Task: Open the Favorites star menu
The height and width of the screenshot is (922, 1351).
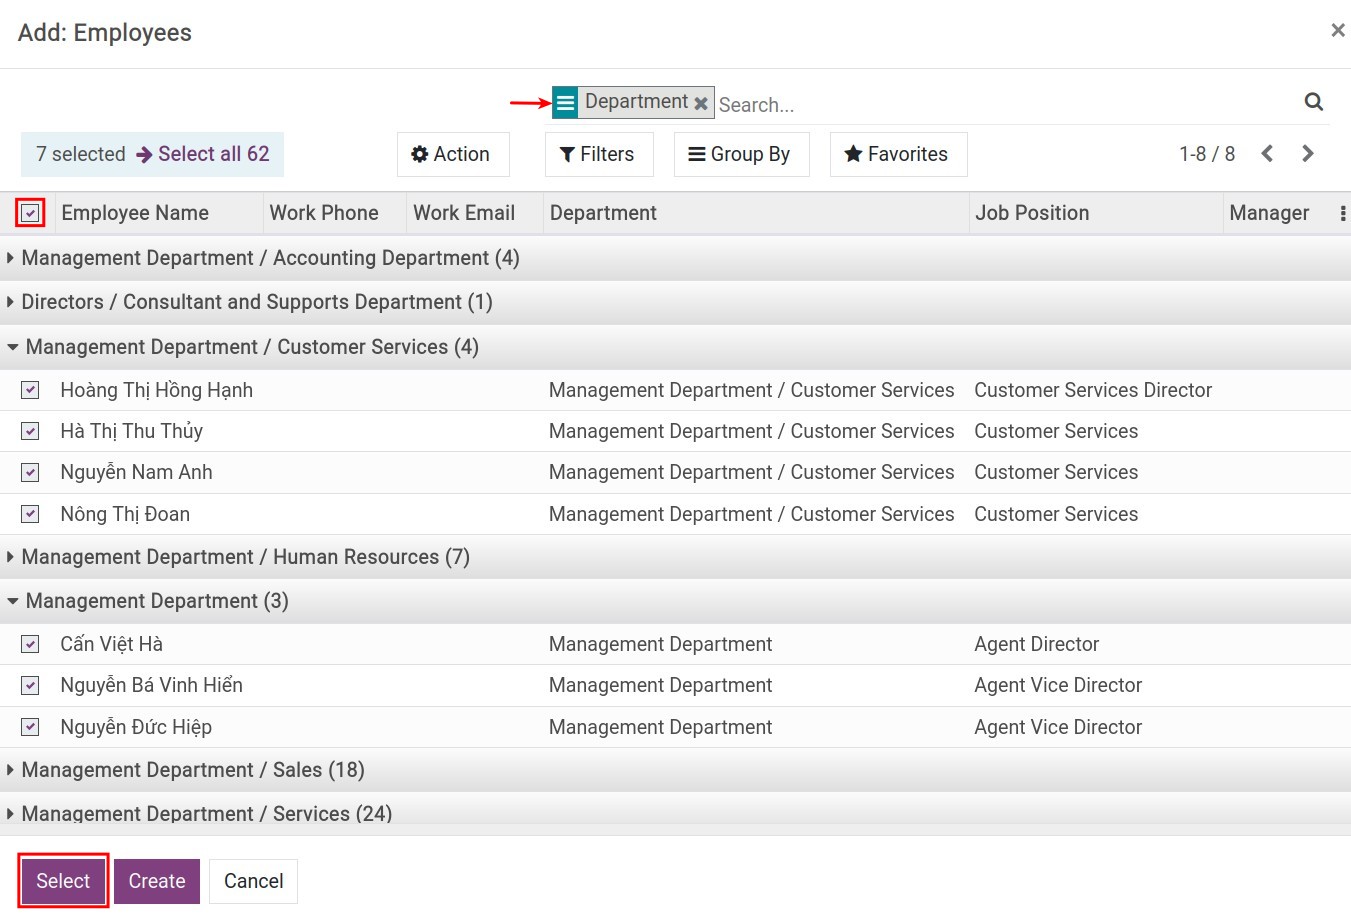Action: tap(897, 154)
